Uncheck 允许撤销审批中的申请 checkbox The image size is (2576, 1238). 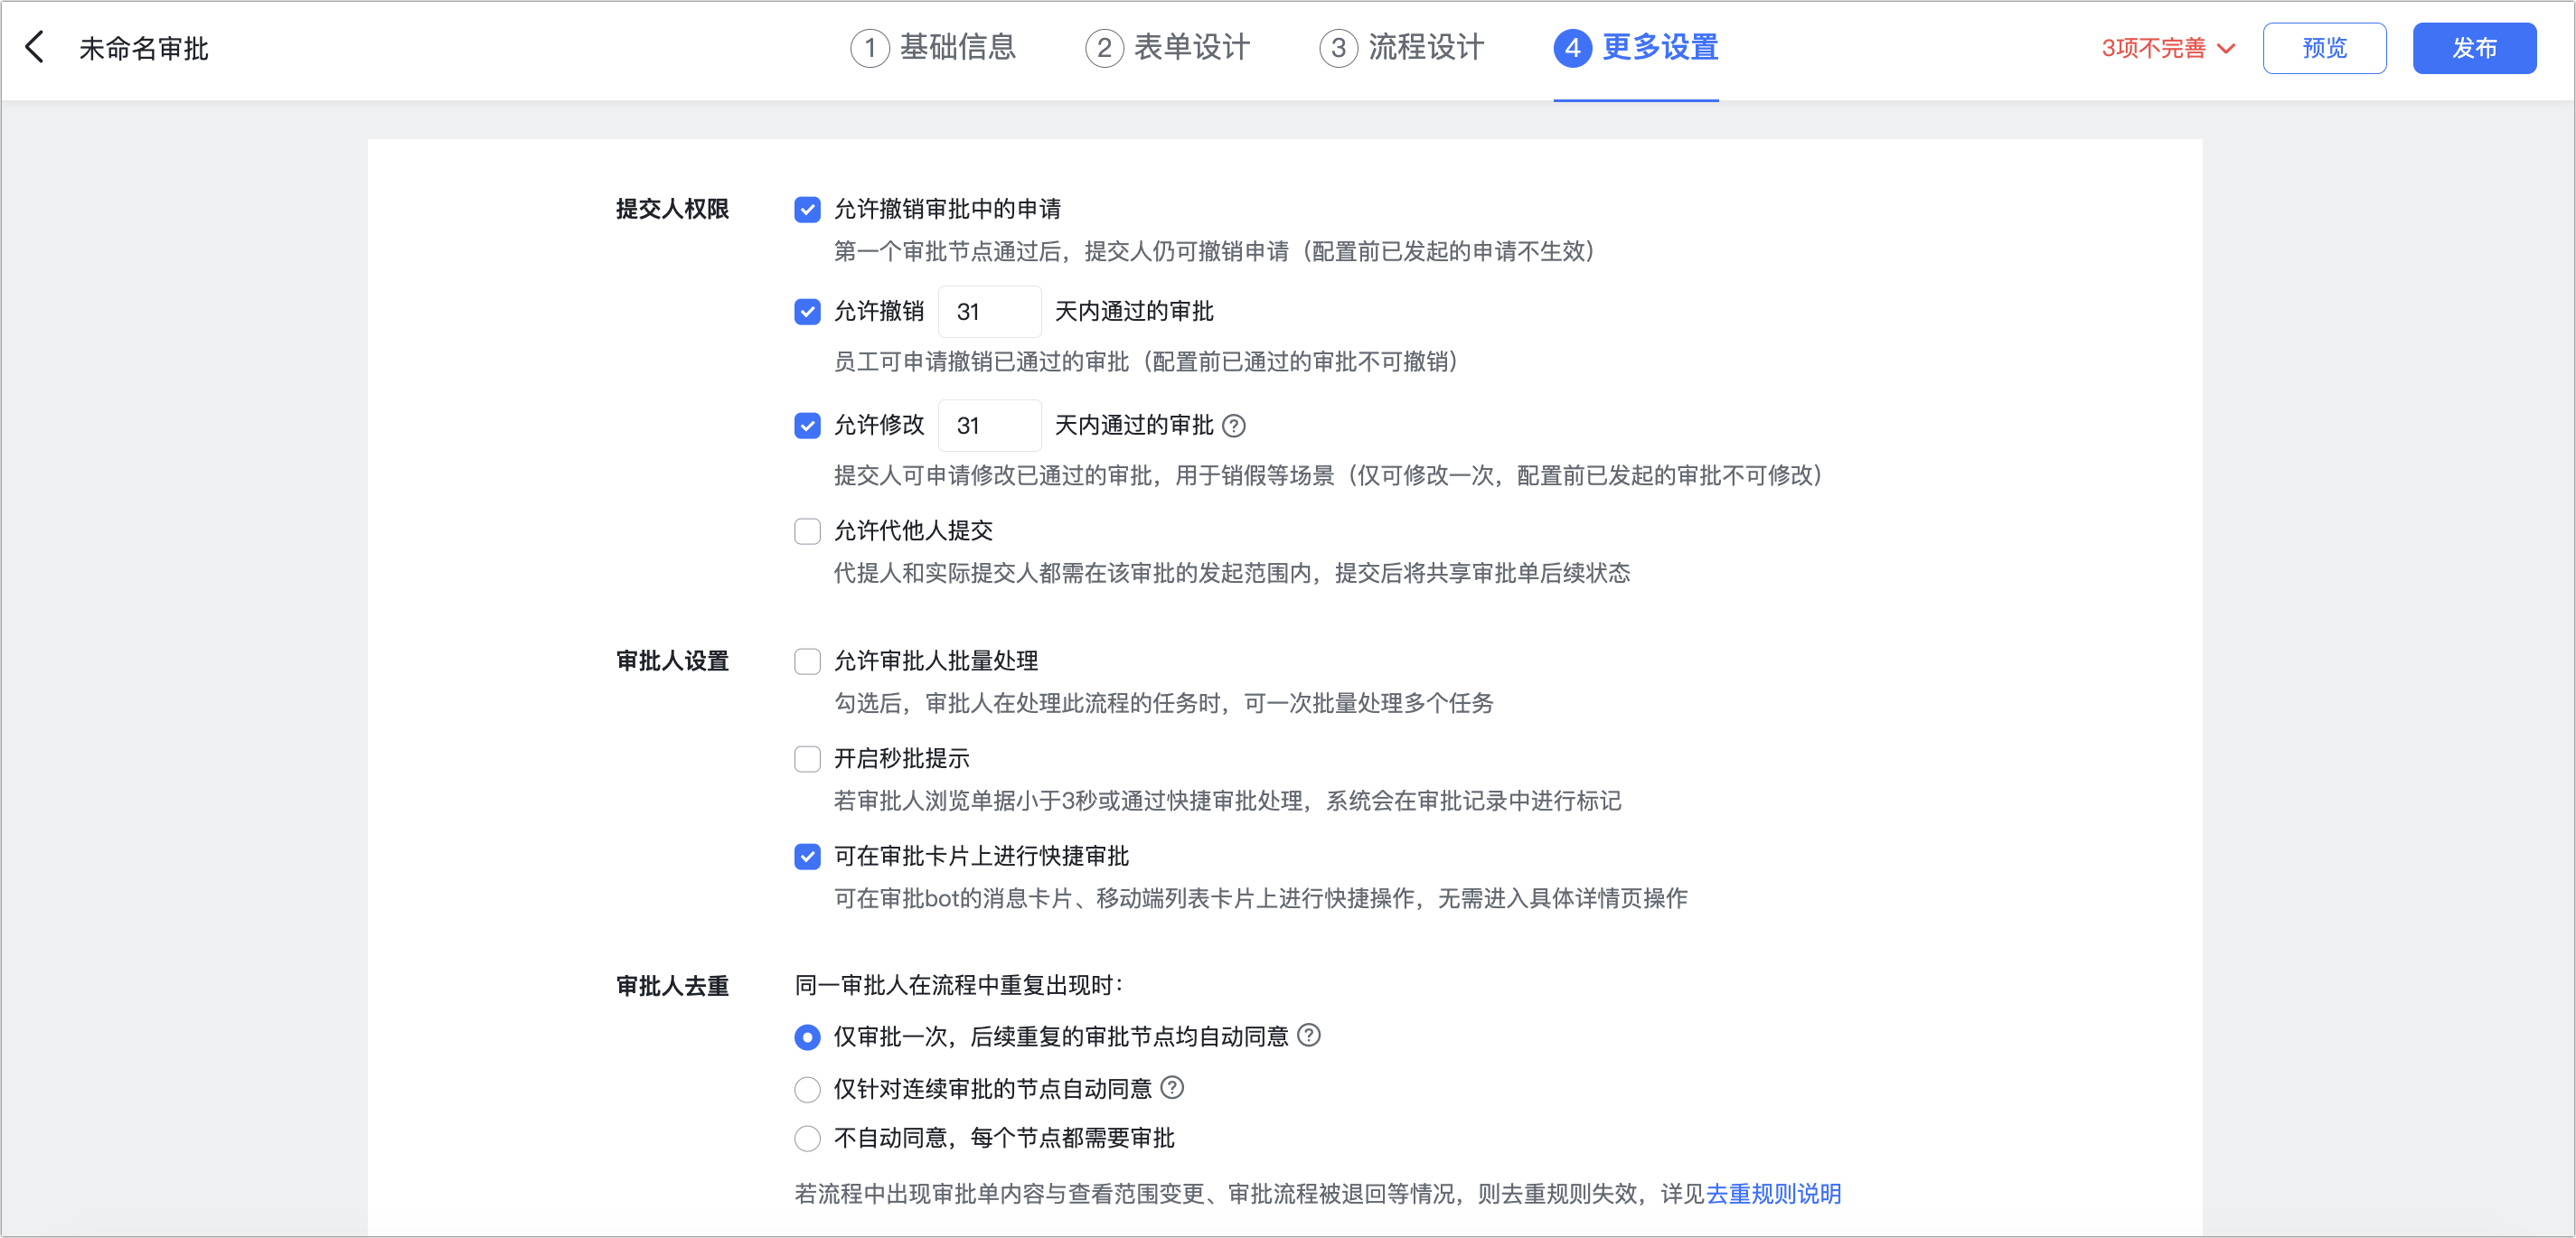click(x=807, y=209)
